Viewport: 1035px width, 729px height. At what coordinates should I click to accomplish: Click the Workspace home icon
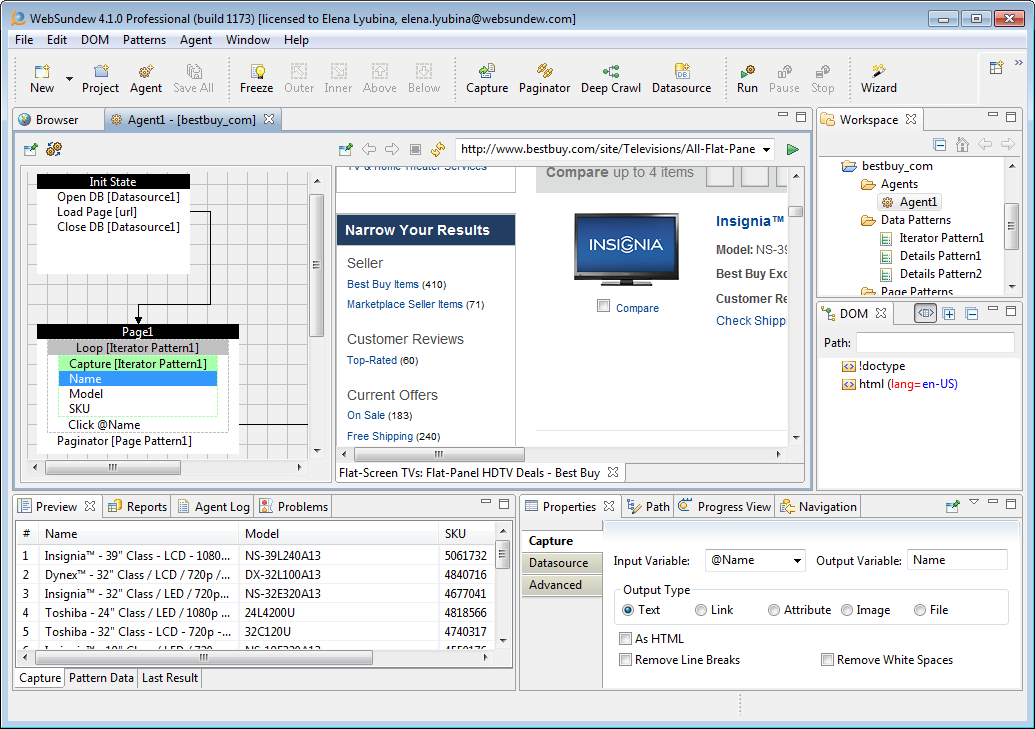(962, 144)
